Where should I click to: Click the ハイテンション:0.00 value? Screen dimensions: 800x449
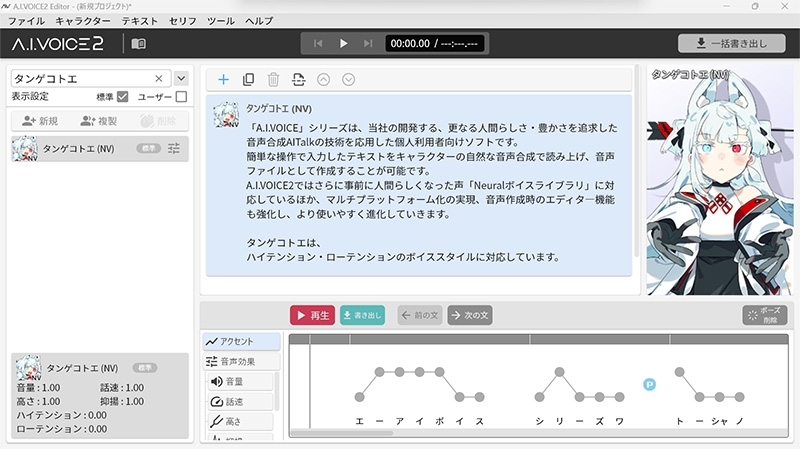tap(62, 415)
